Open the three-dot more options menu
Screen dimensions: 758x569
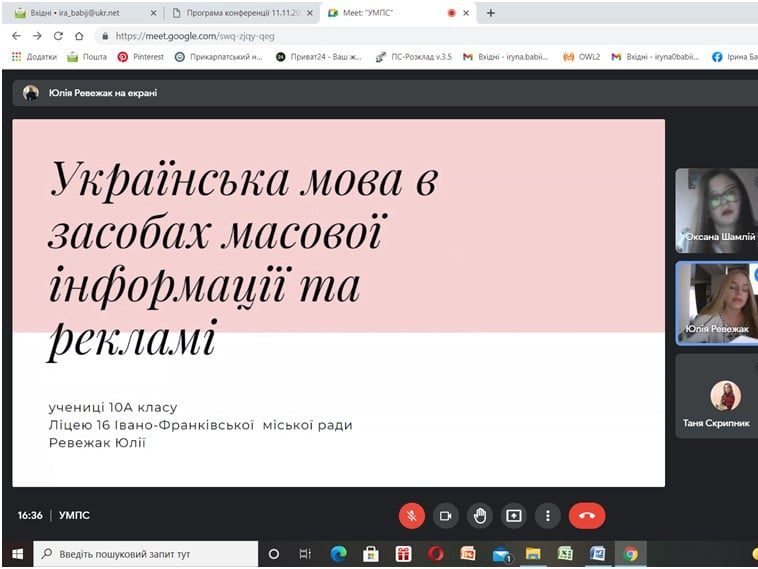pyautogui.click(x=547, y=516)
